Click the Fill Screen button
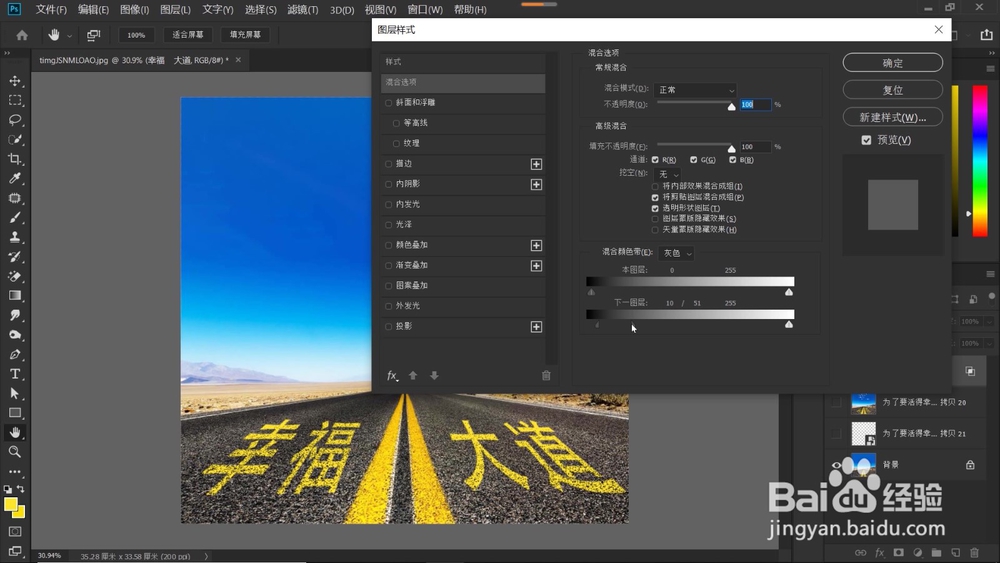1000x563 pixels. coord(246,35)
